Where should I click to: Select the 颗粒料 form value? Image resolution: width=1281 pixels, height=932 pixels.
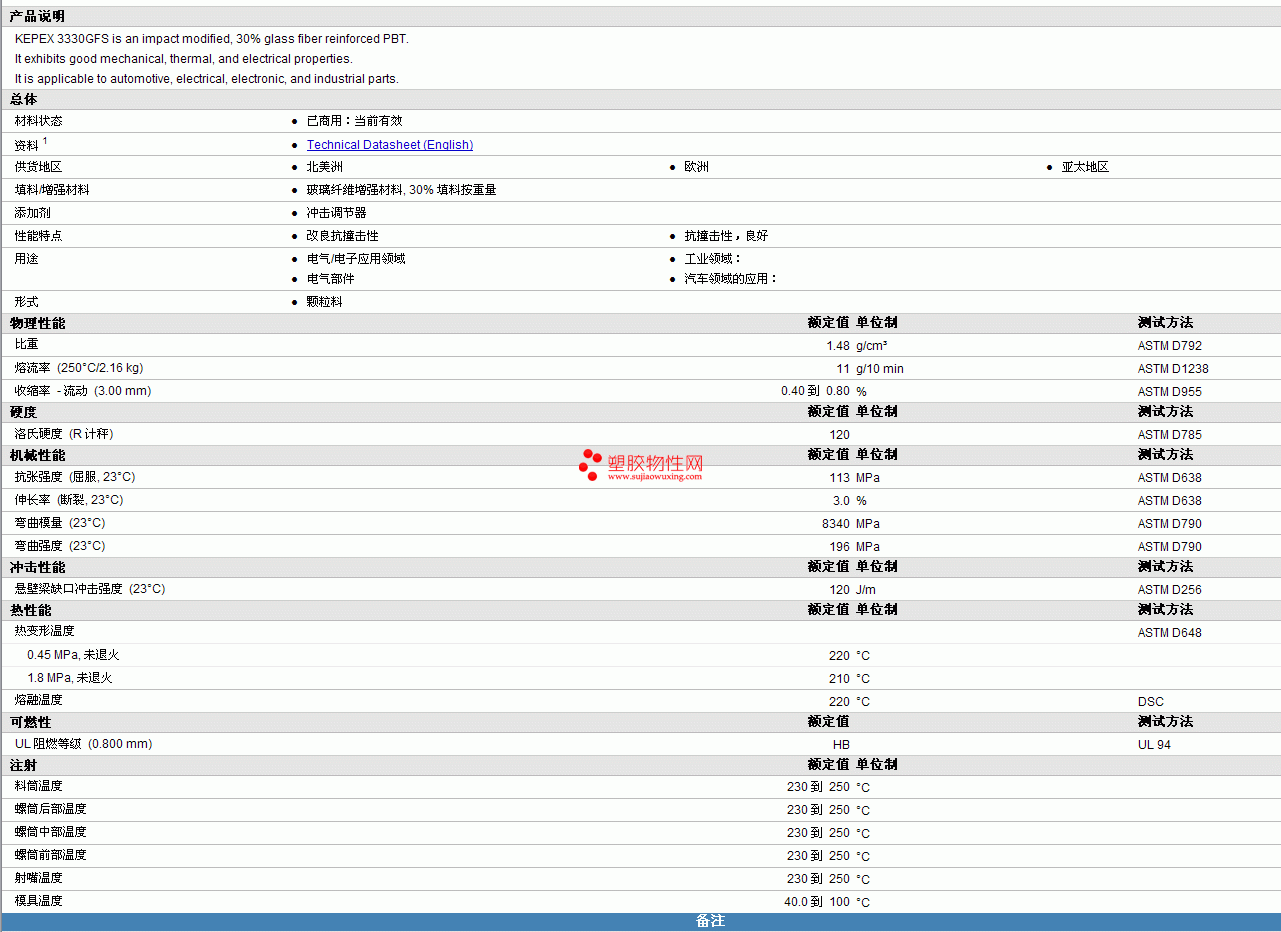pyautogui.click(x=324, y=302)
